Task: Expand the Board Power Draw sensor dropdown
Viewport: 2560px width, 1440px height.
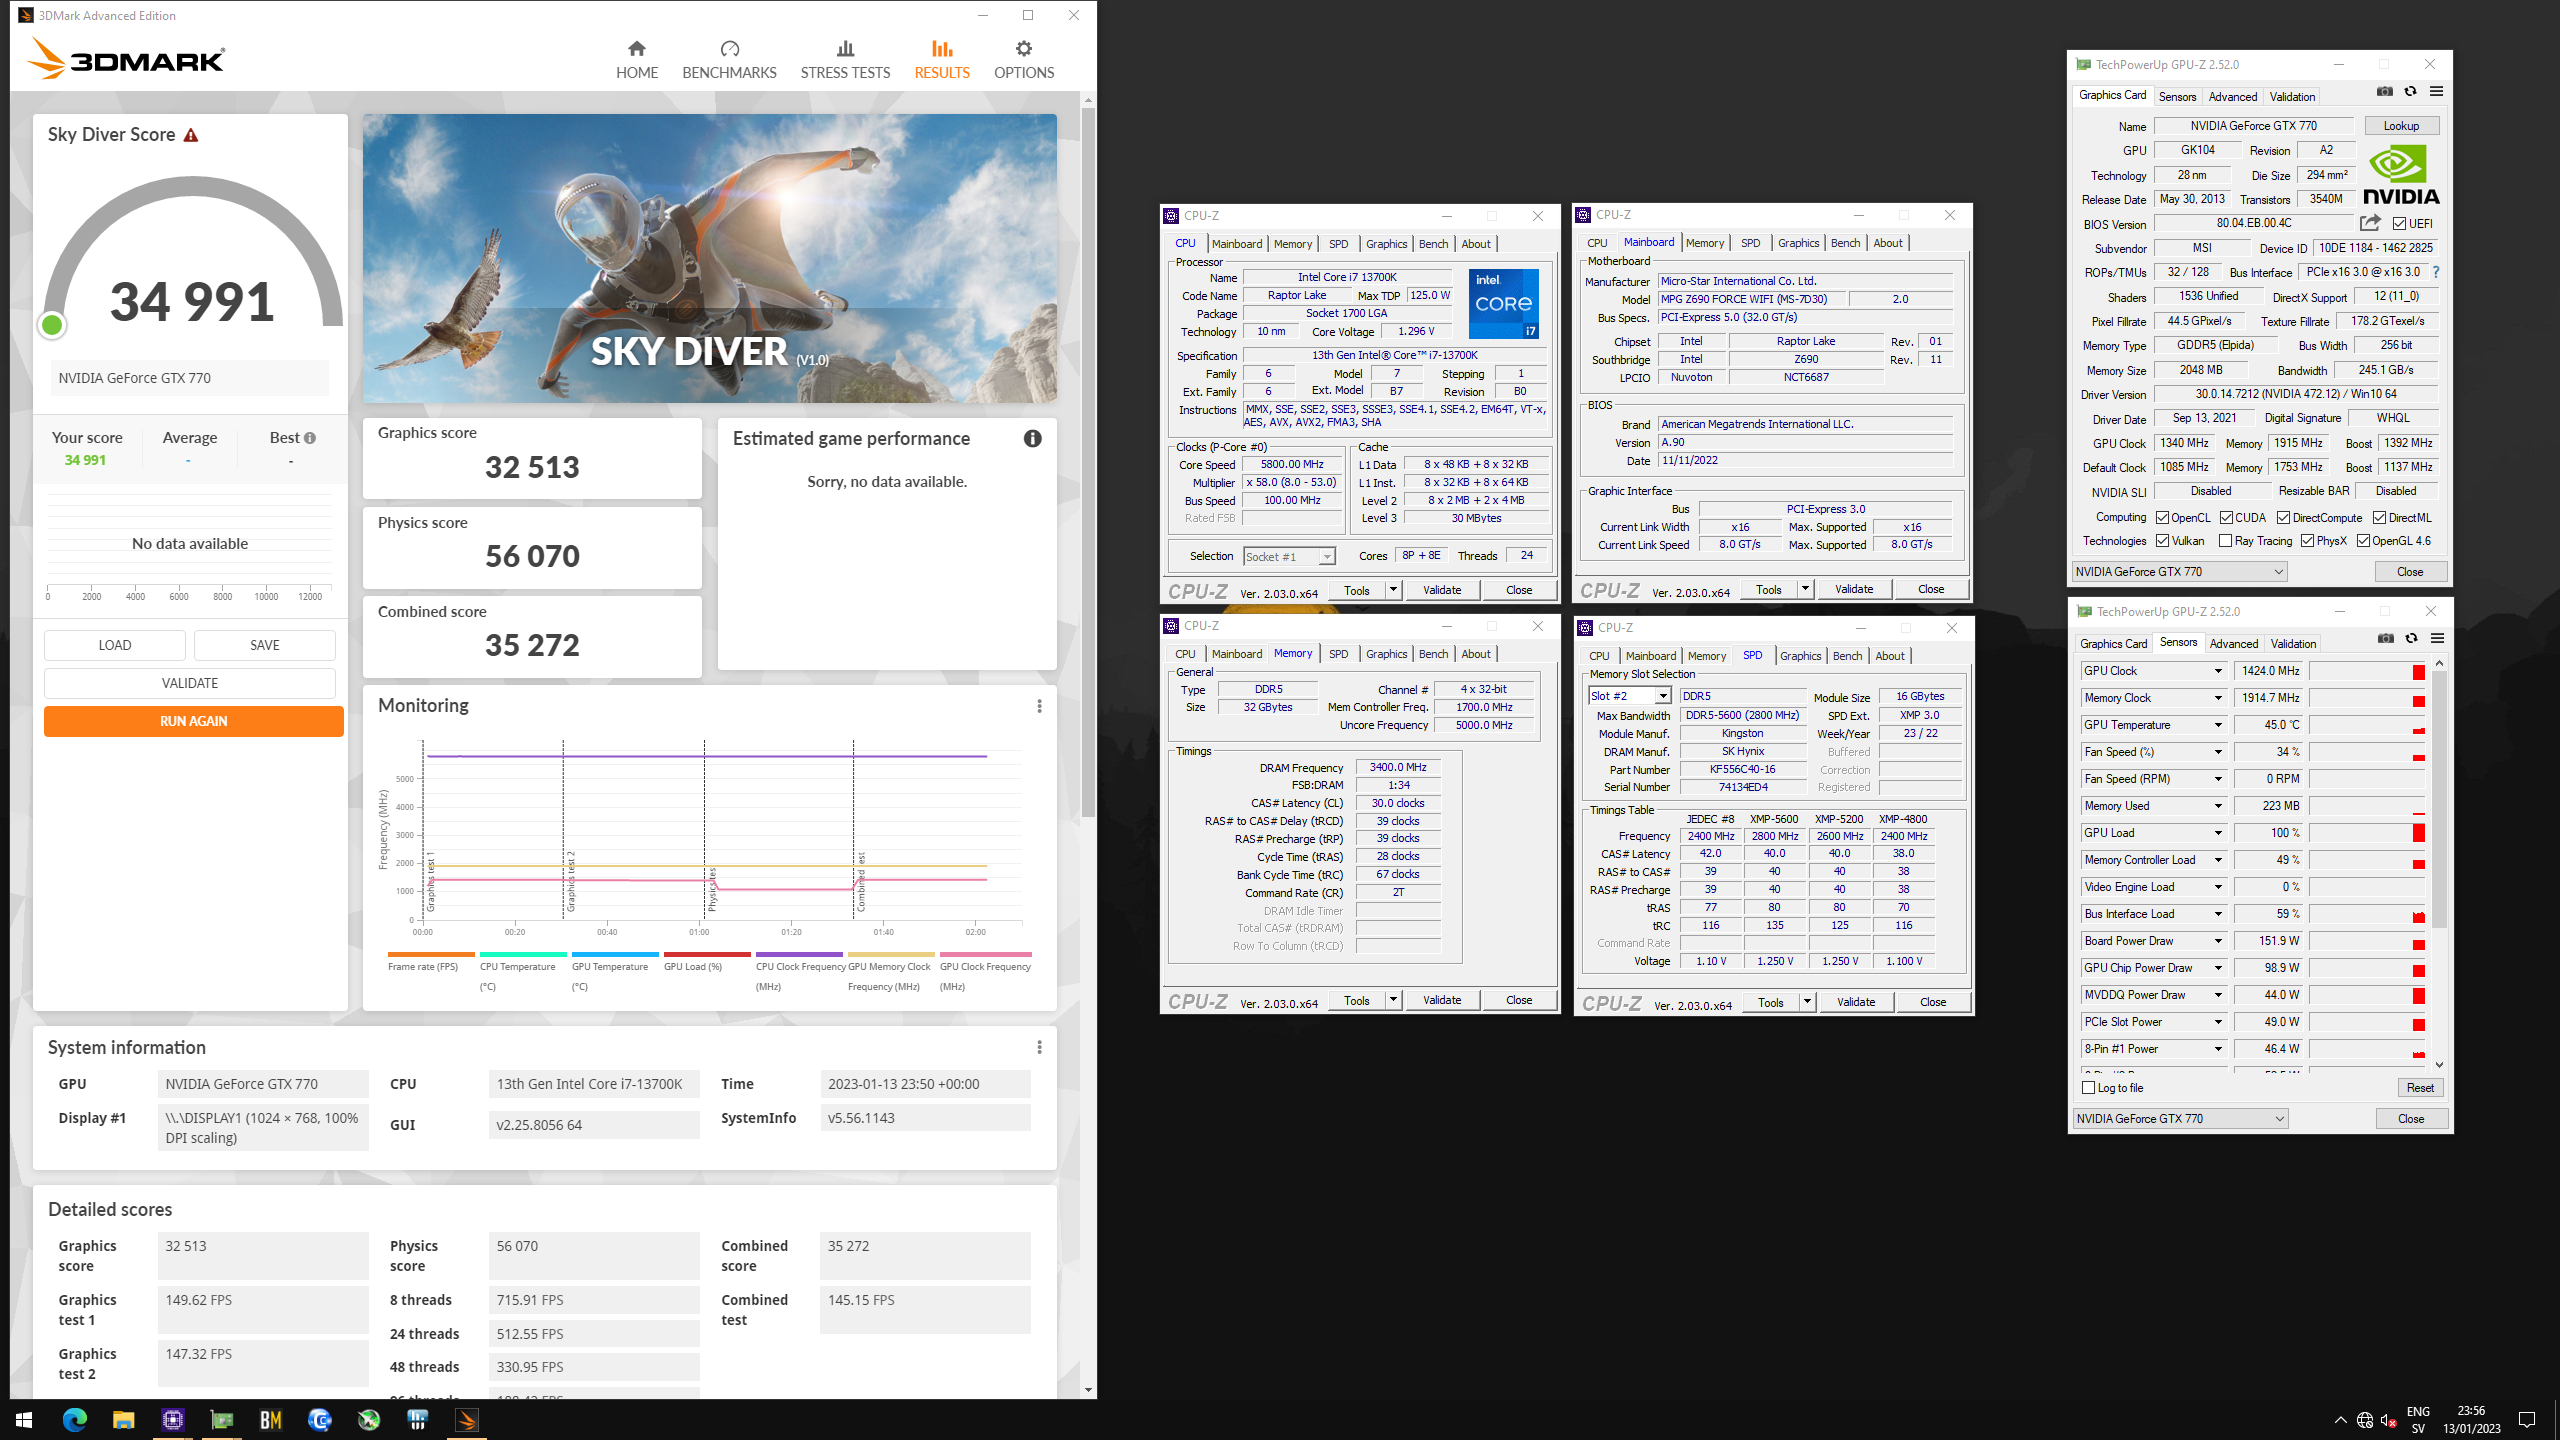Action: (x=2218, y=941)
